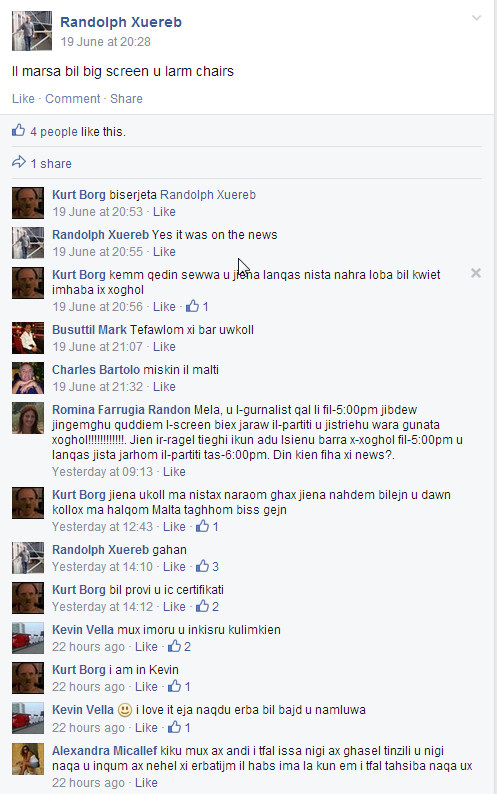Click thumbs-up count on Kevin Vella's 'mux imoru' comment
This screenshot has width=497, height=794.
[x=180, y=646]
